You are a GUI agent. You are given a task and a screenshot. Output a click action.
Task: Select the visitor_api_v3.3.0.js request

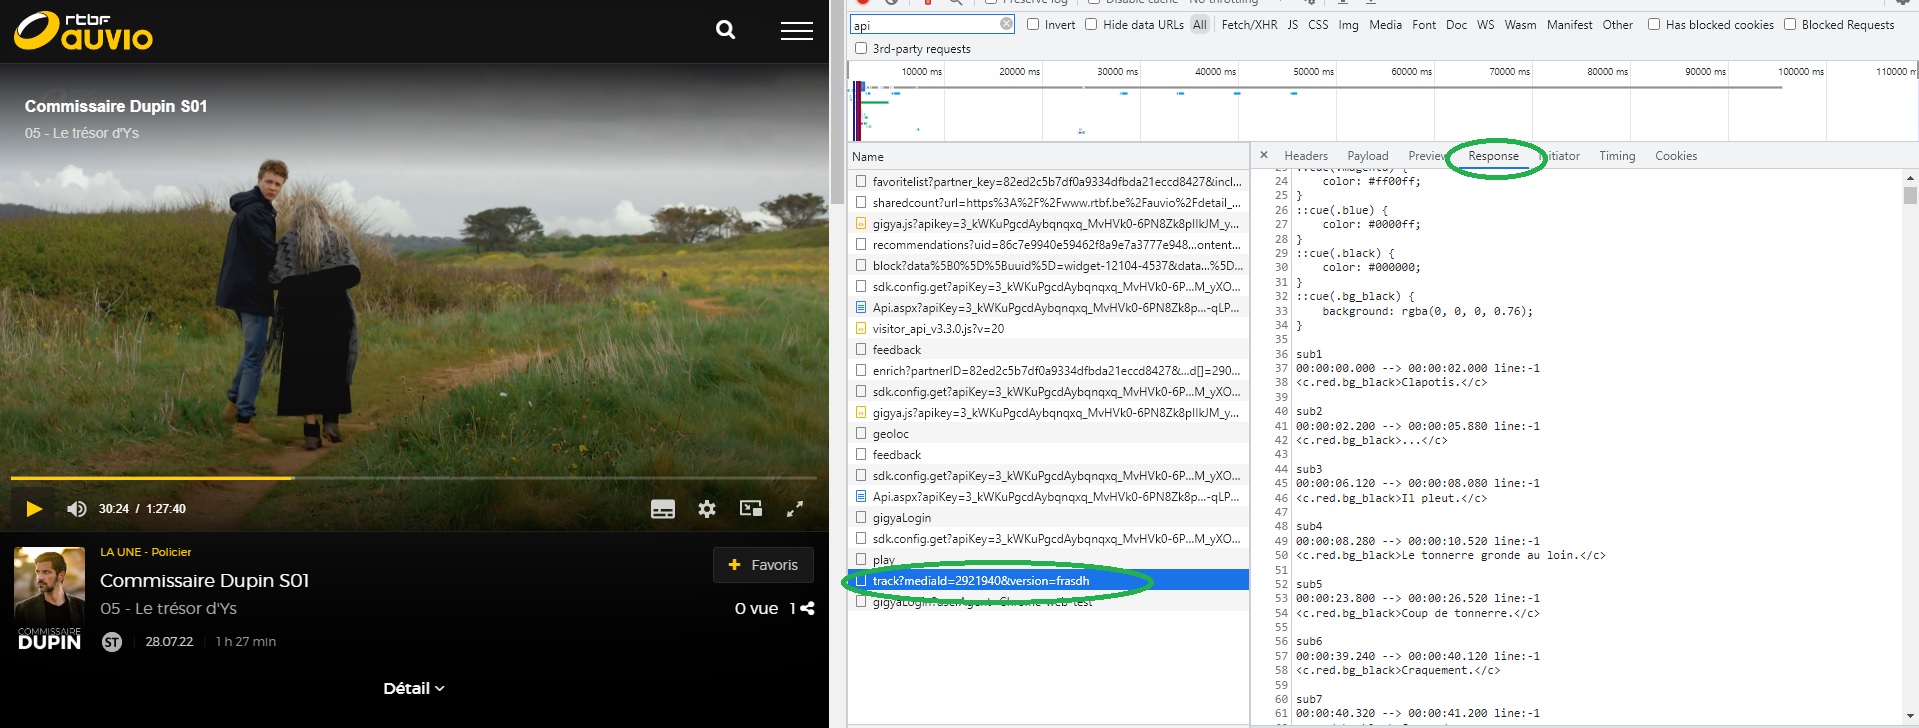pos(1048,329)
